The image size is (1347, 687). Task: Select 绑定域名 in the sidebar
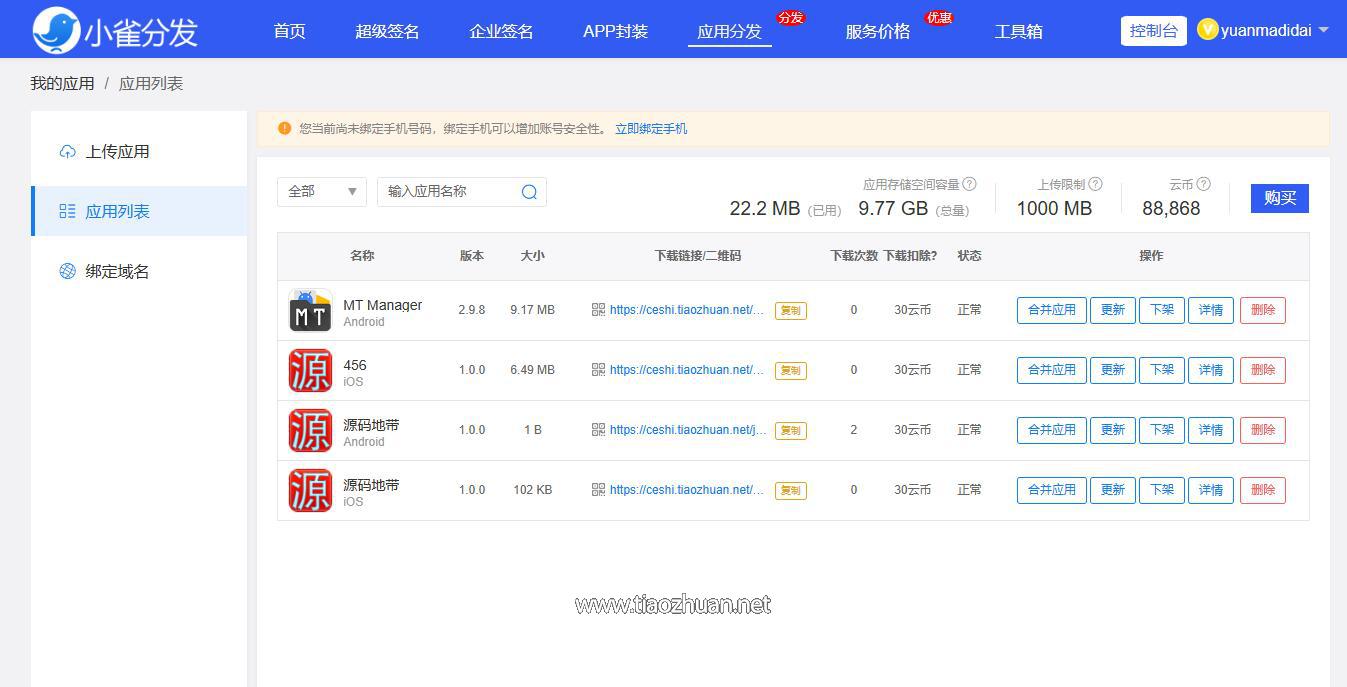click(x=117, y=272)
